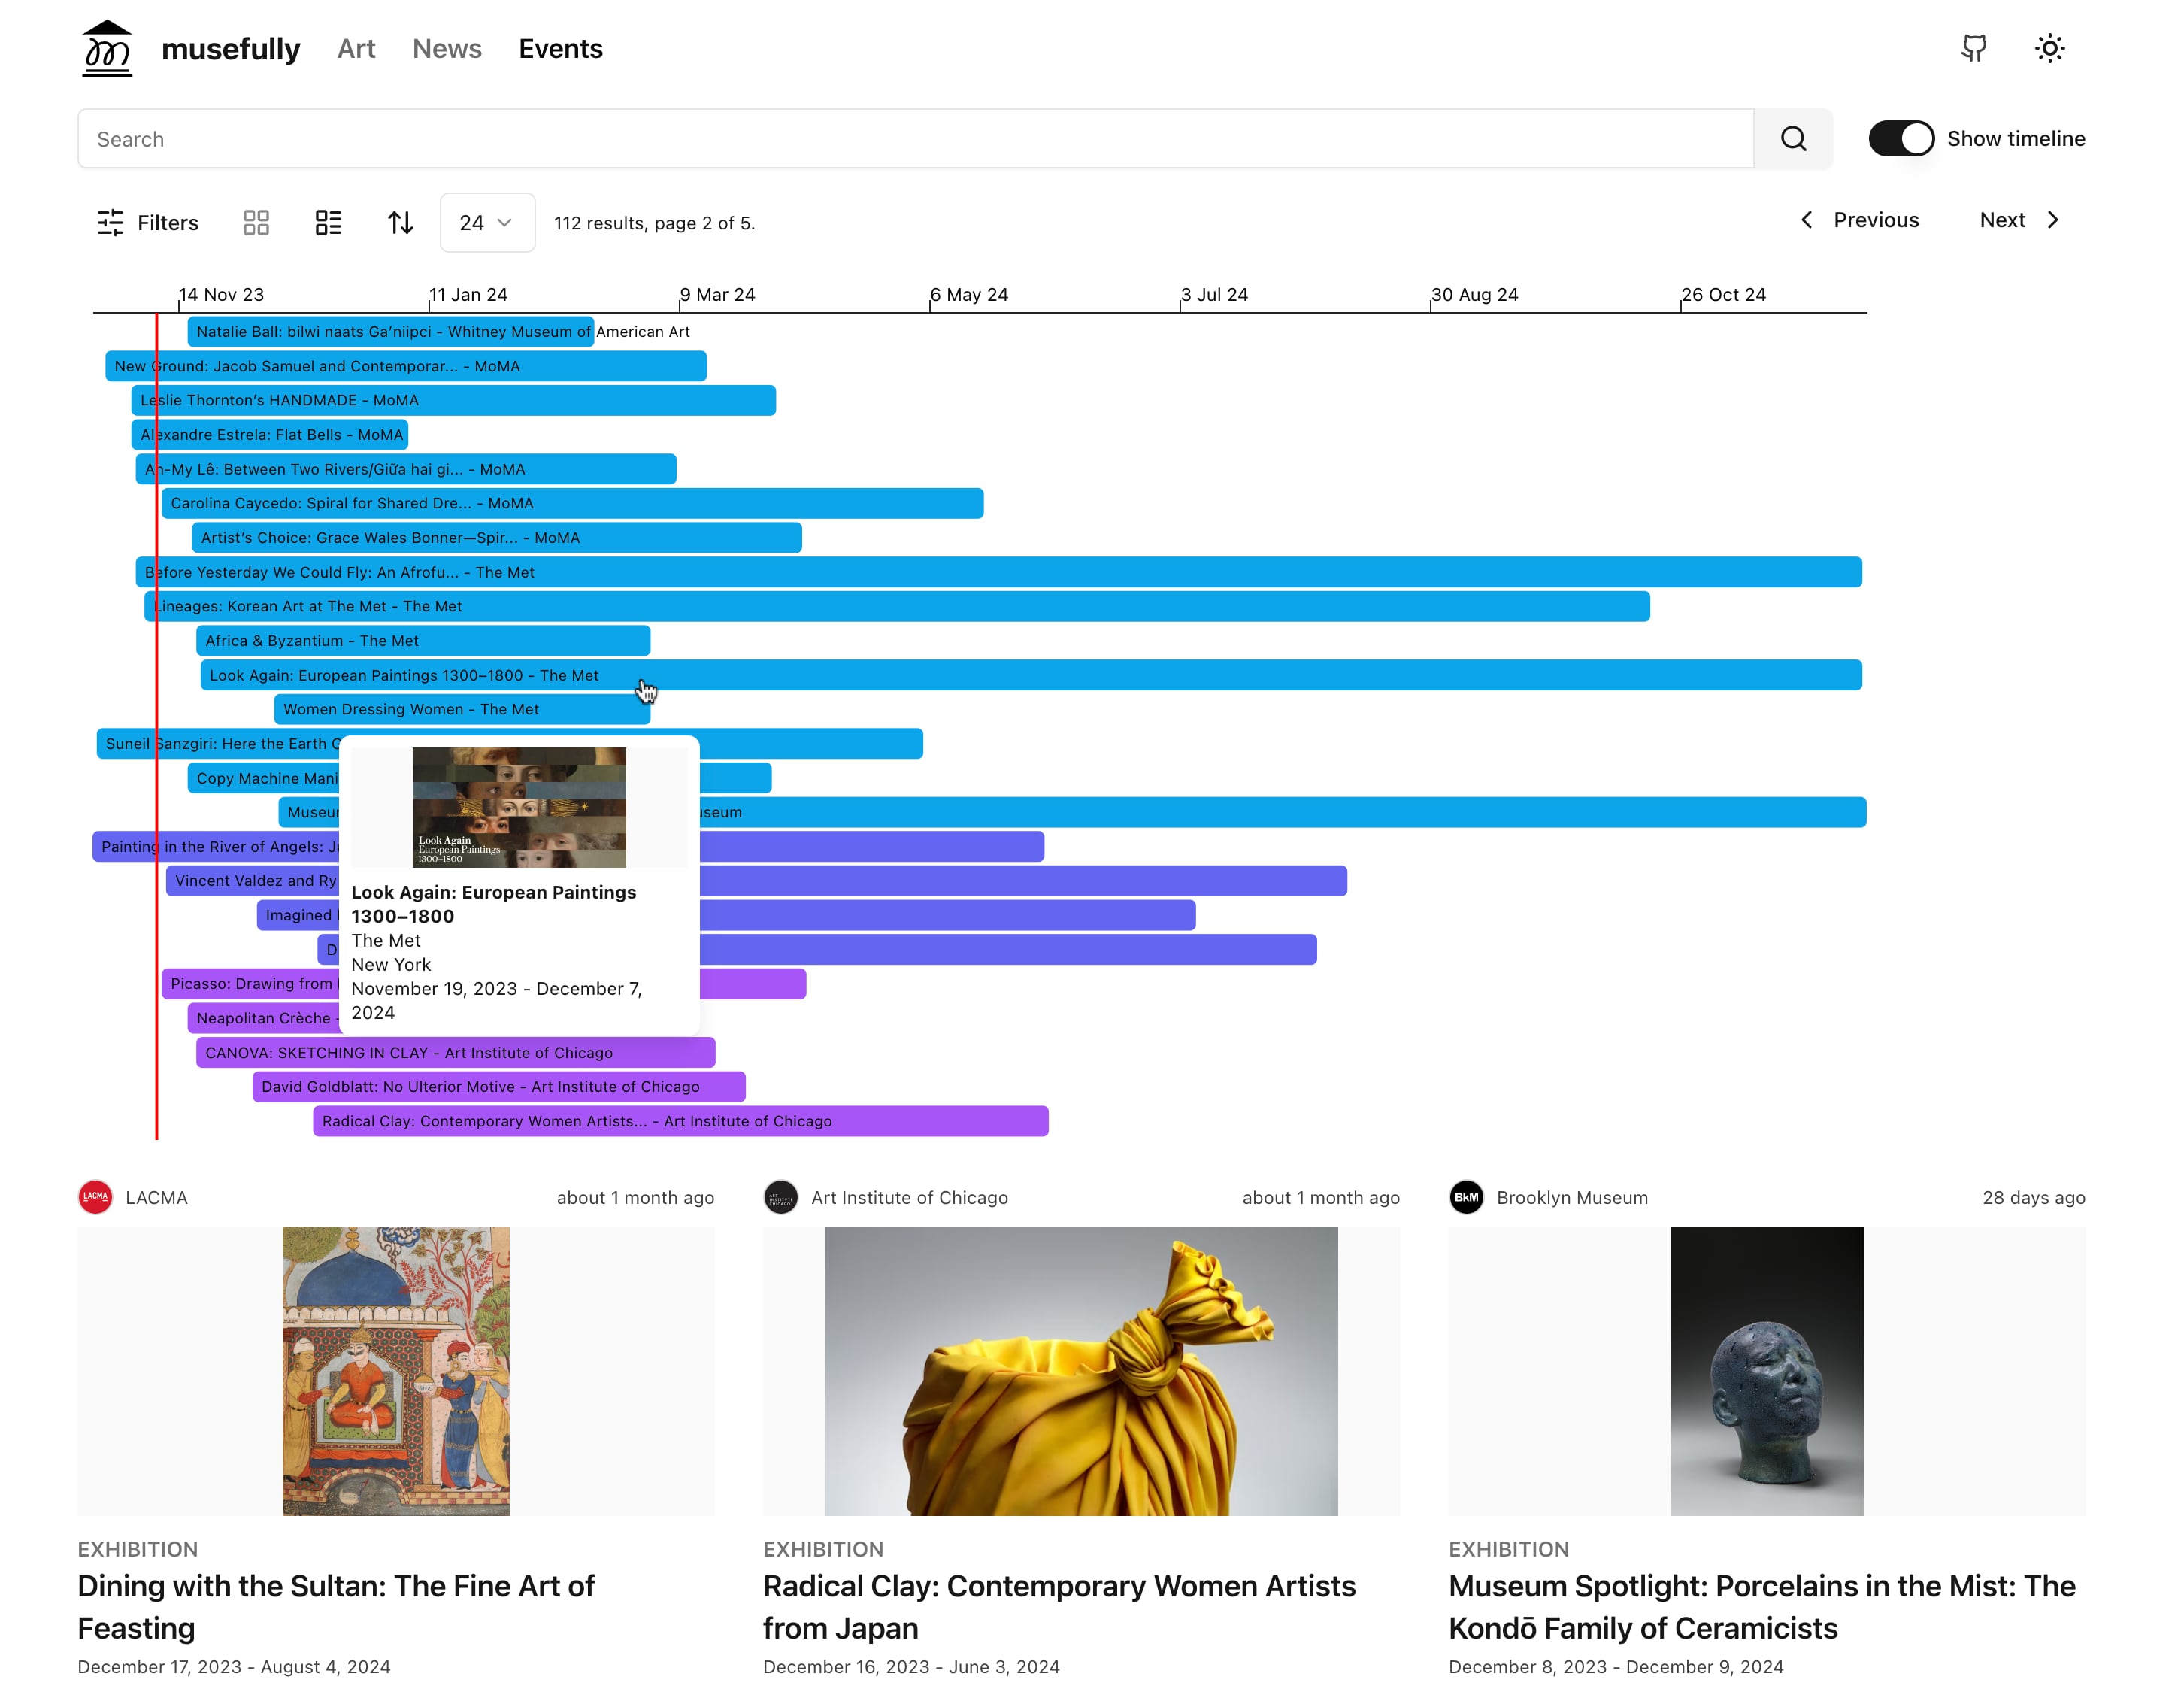The width and height of the screenshot is (2184, 1707).
Task: Select the grid view icon
Action: 257,222
